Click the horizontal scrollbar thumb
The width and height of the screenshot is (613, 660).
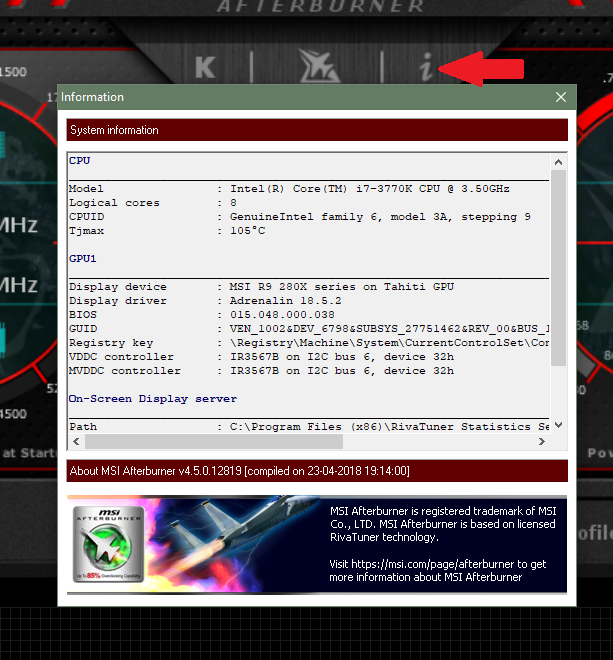coord(214,442)
